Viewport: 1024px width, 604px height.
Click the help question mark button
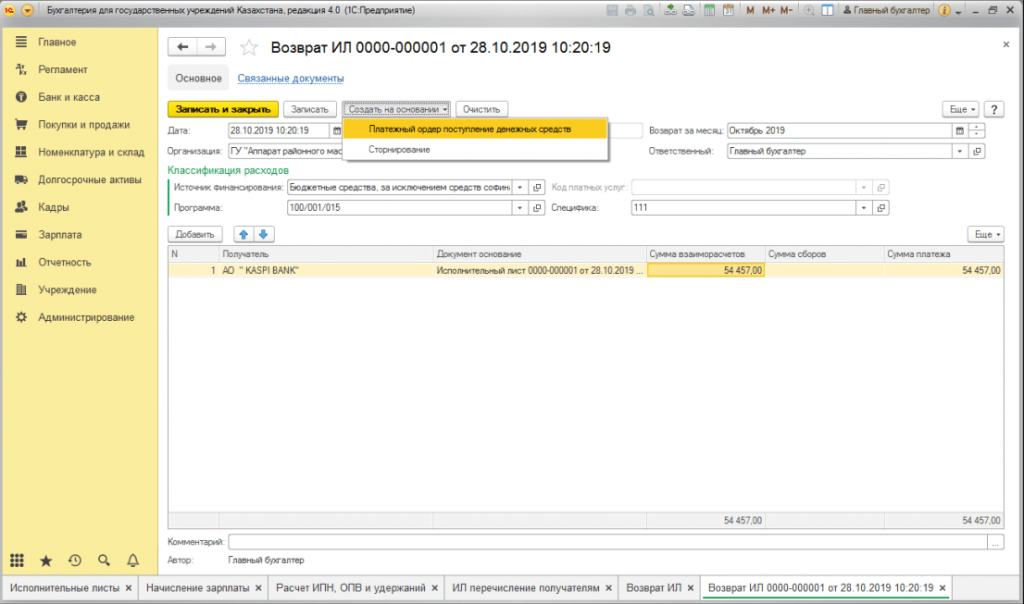(x=994, y=109)
